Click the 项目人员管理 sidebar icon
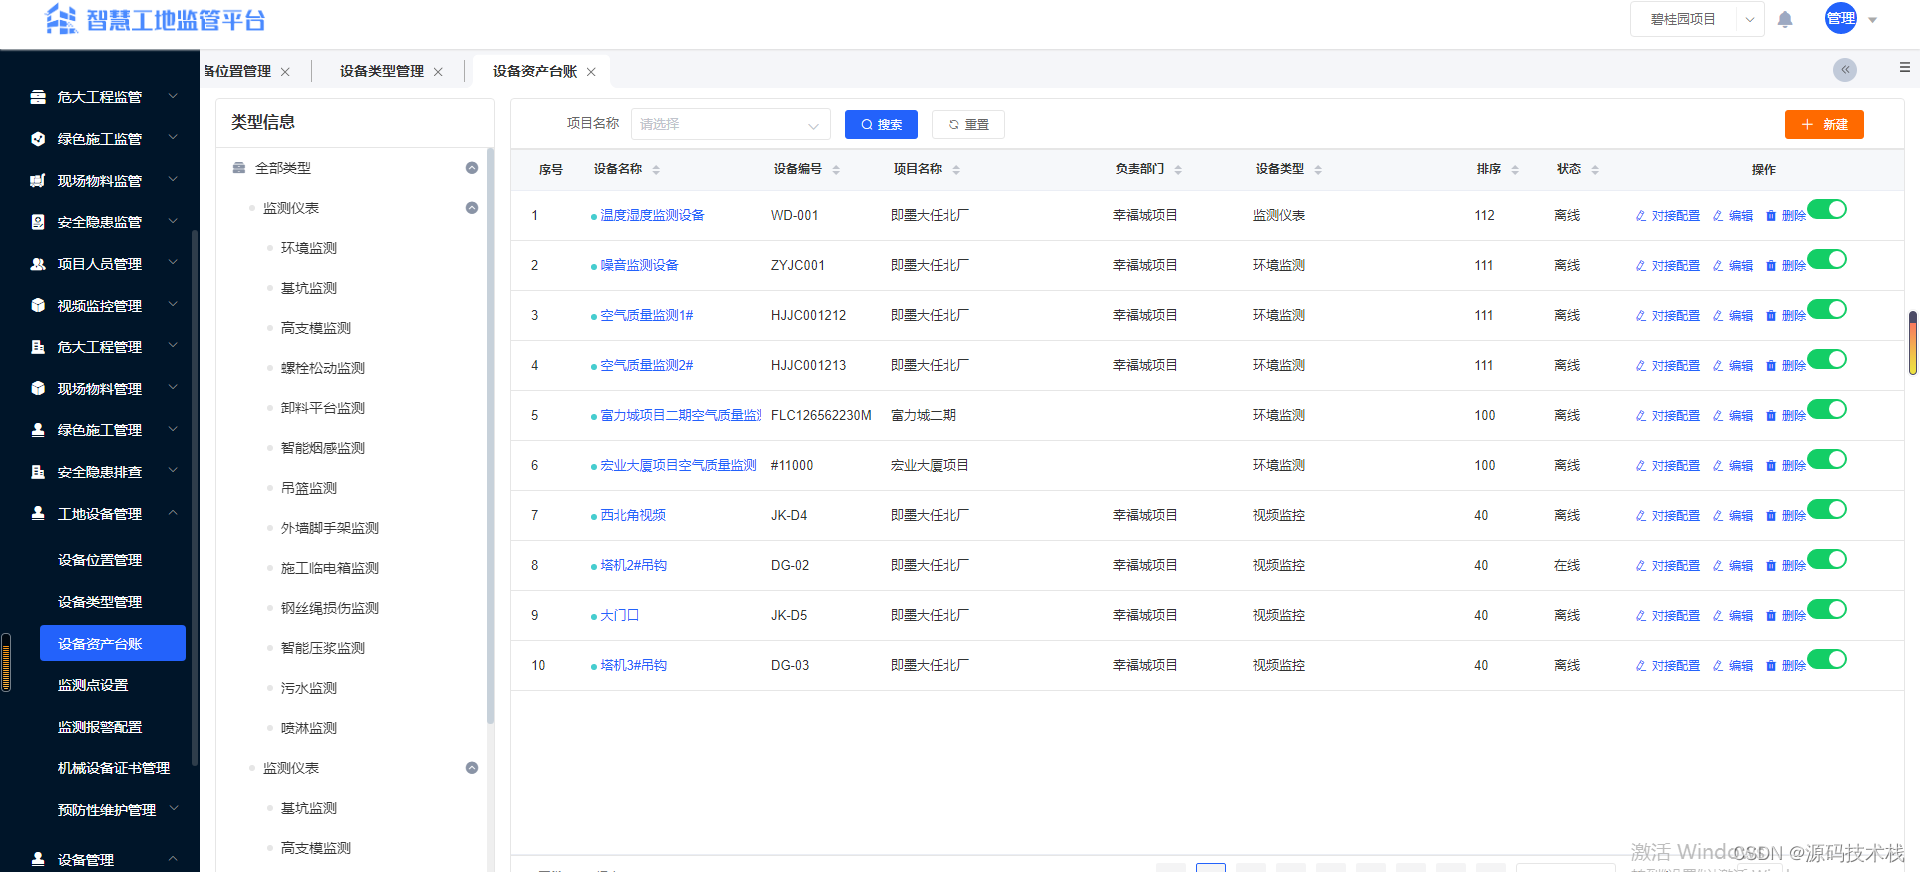1920x872 pixels. point(38,264)
